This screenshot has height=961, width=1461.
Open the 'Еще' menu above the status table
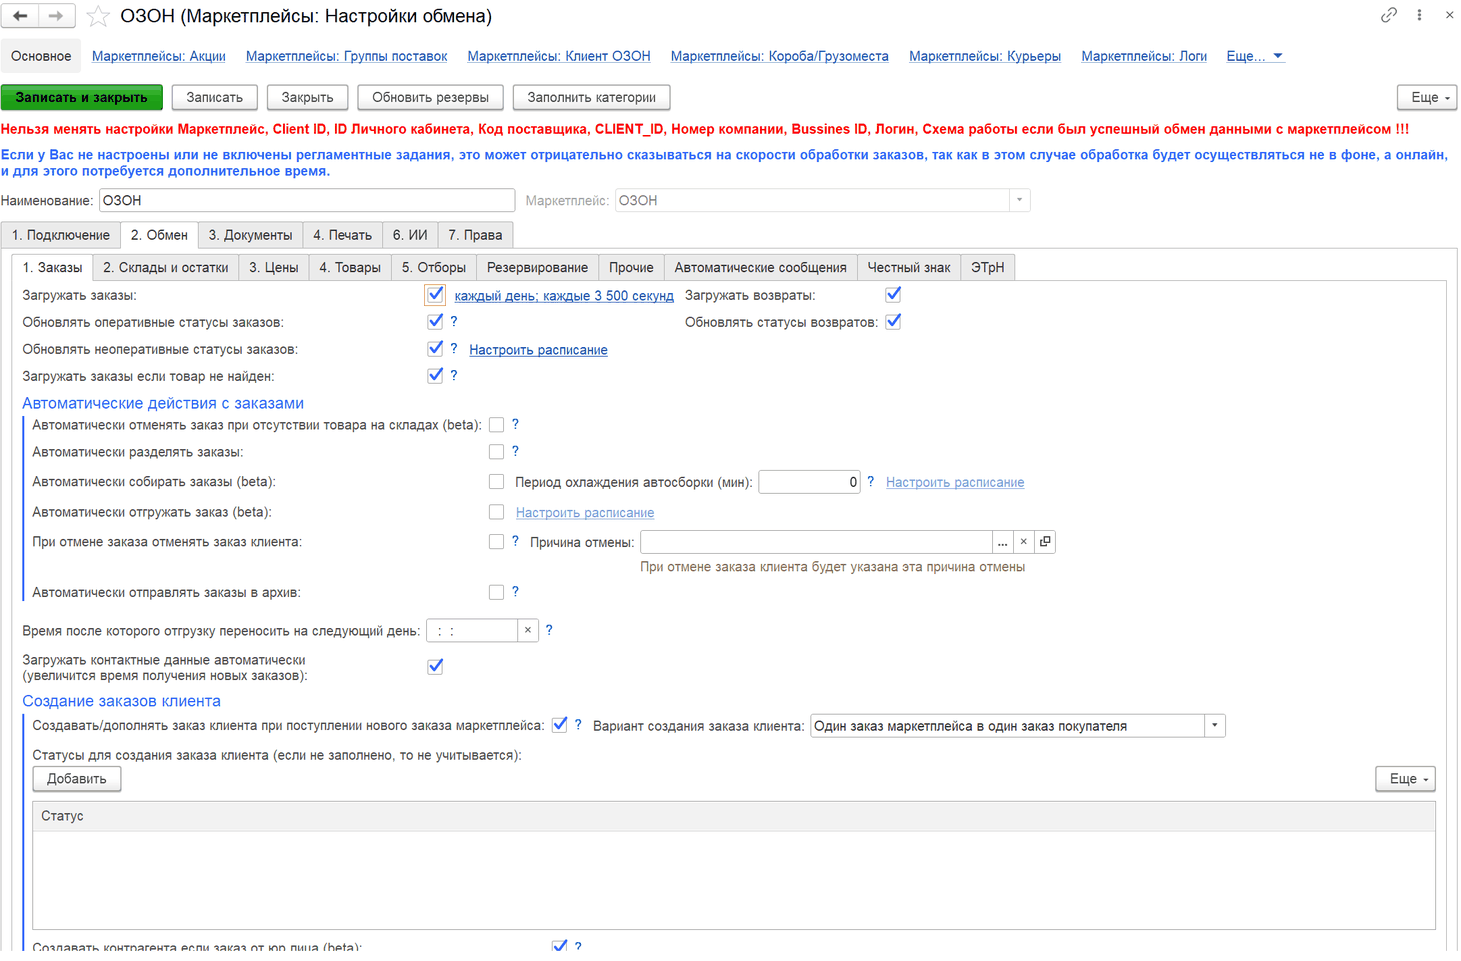click(1406, 779)
